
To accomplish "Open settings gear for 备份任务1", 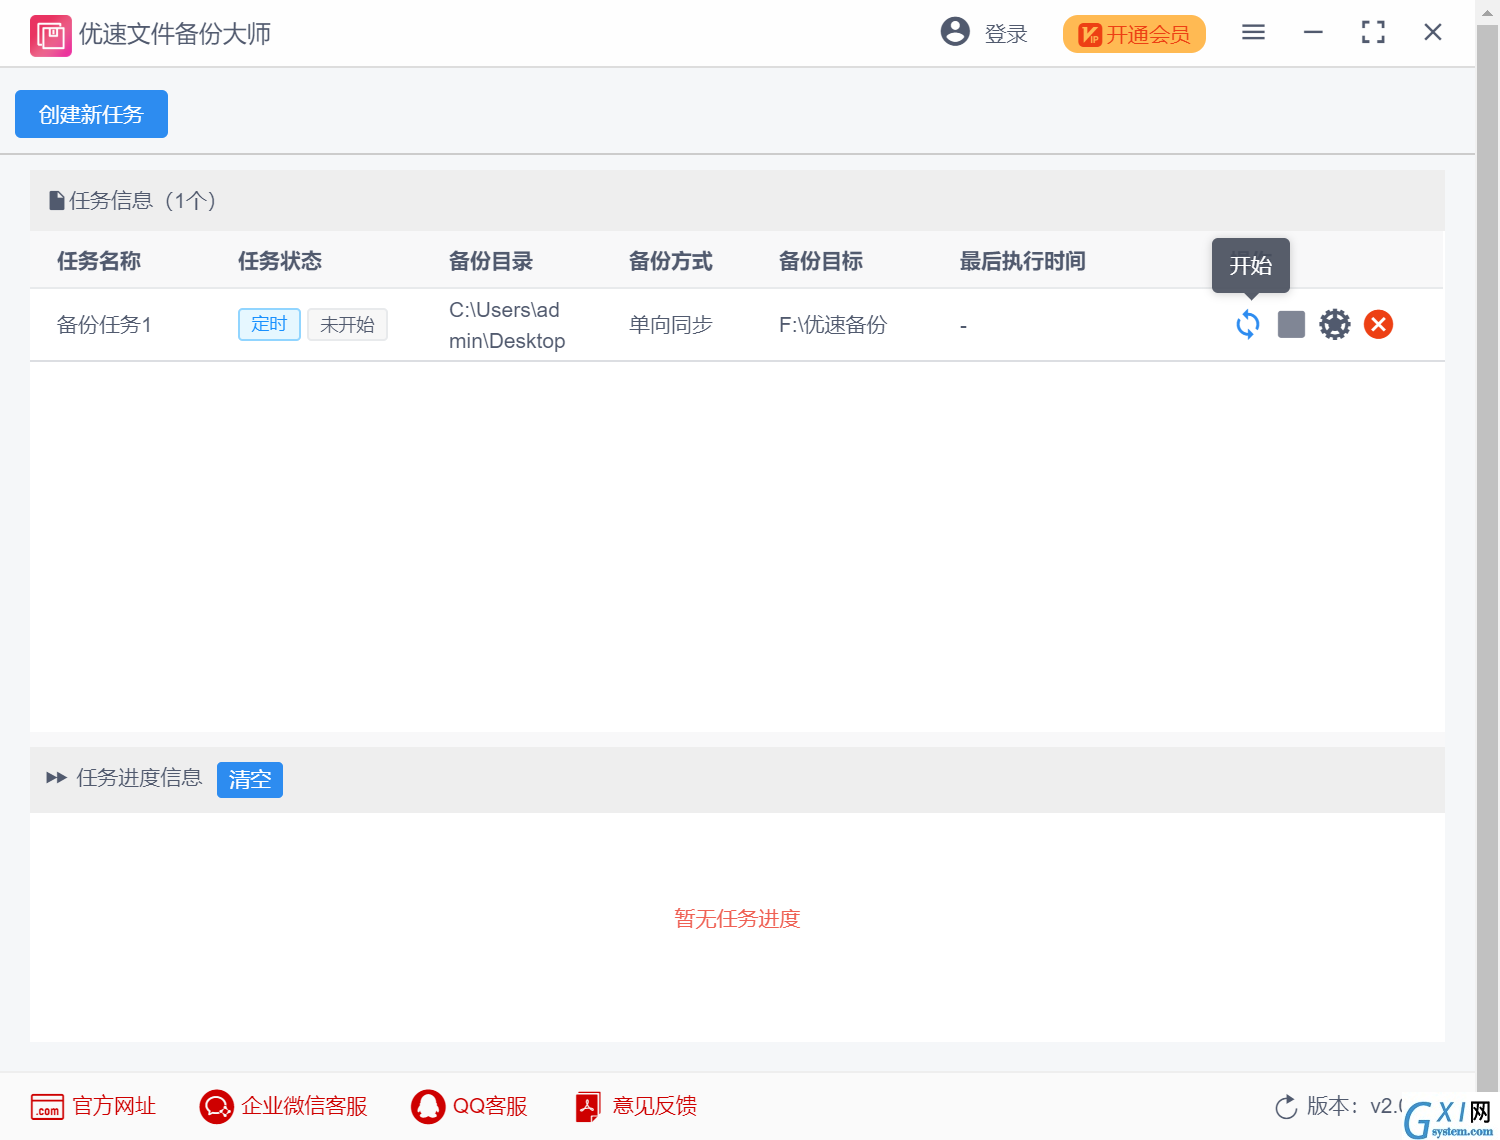I will click(1334, 324).
